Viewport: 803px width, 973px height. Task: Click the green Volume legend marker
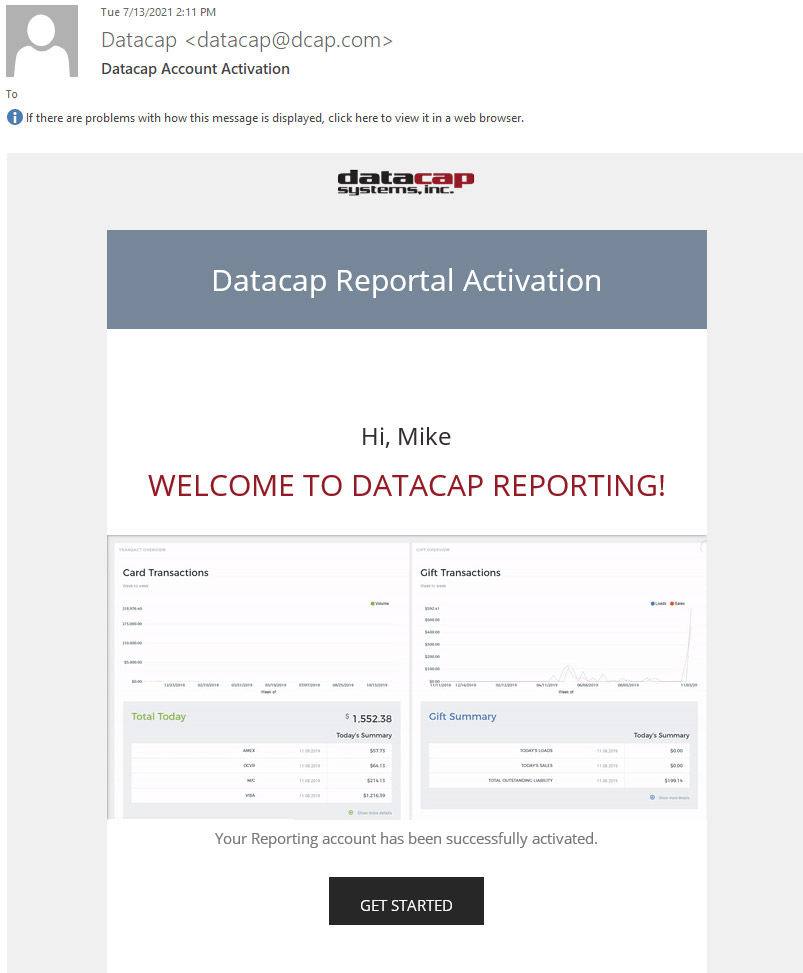pos(372,604)
